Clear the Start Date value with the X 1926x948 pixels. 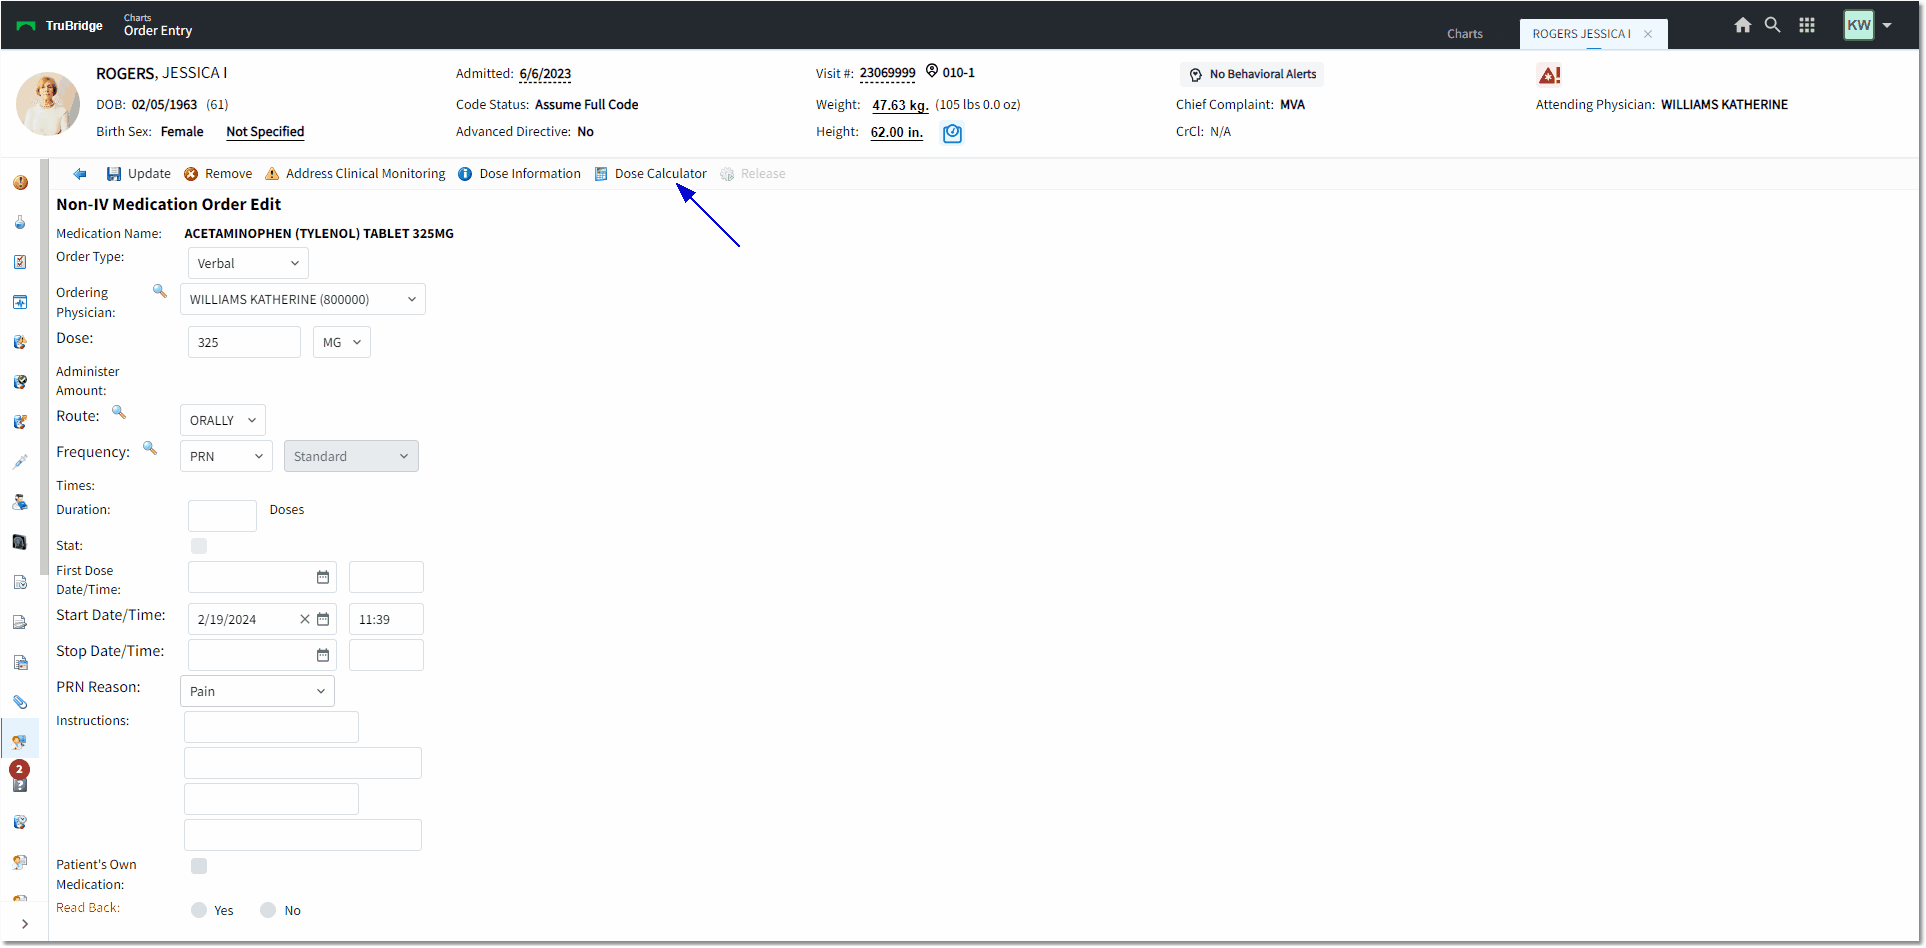click(305, 619)
